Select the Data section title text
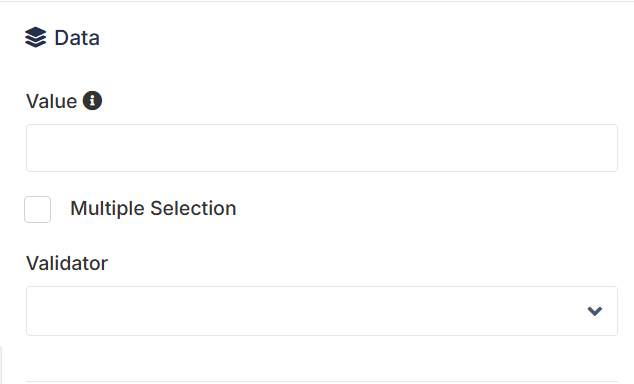This screenshot has height=384, width=634. [77, 38]
